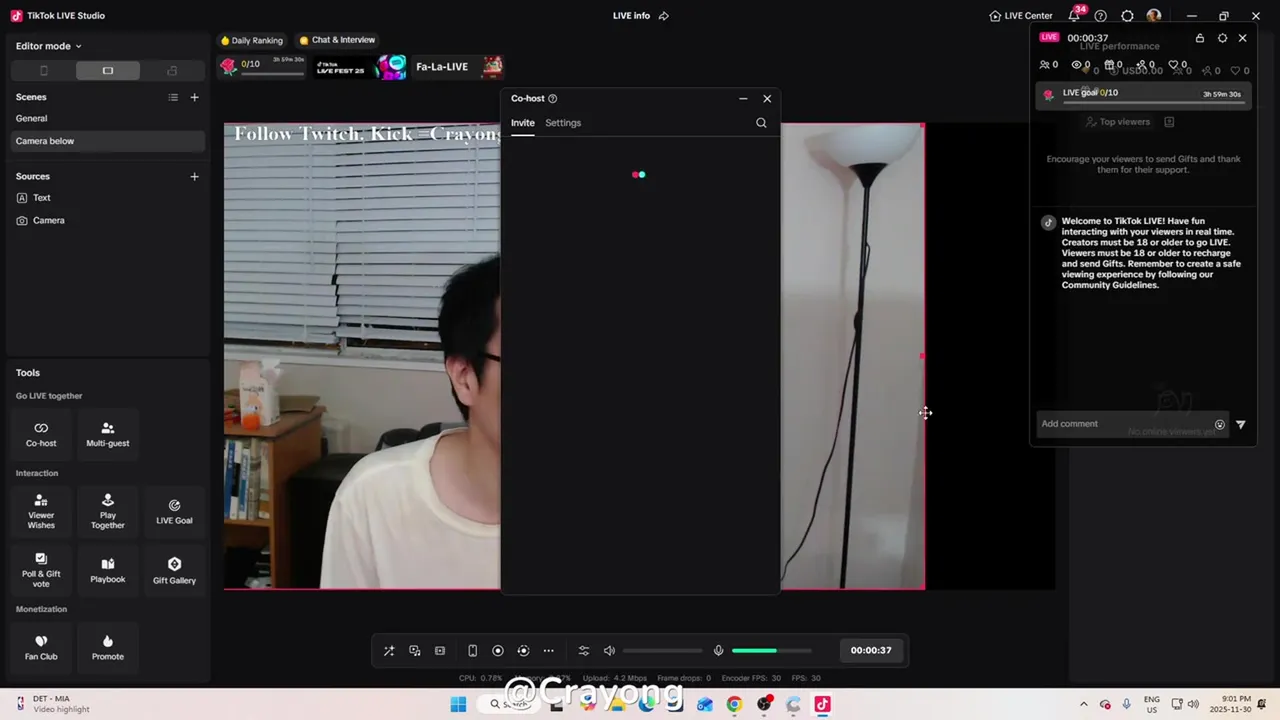Adjust the microphone volume slider
1280x720 pixels.
(x=771, y=651)
